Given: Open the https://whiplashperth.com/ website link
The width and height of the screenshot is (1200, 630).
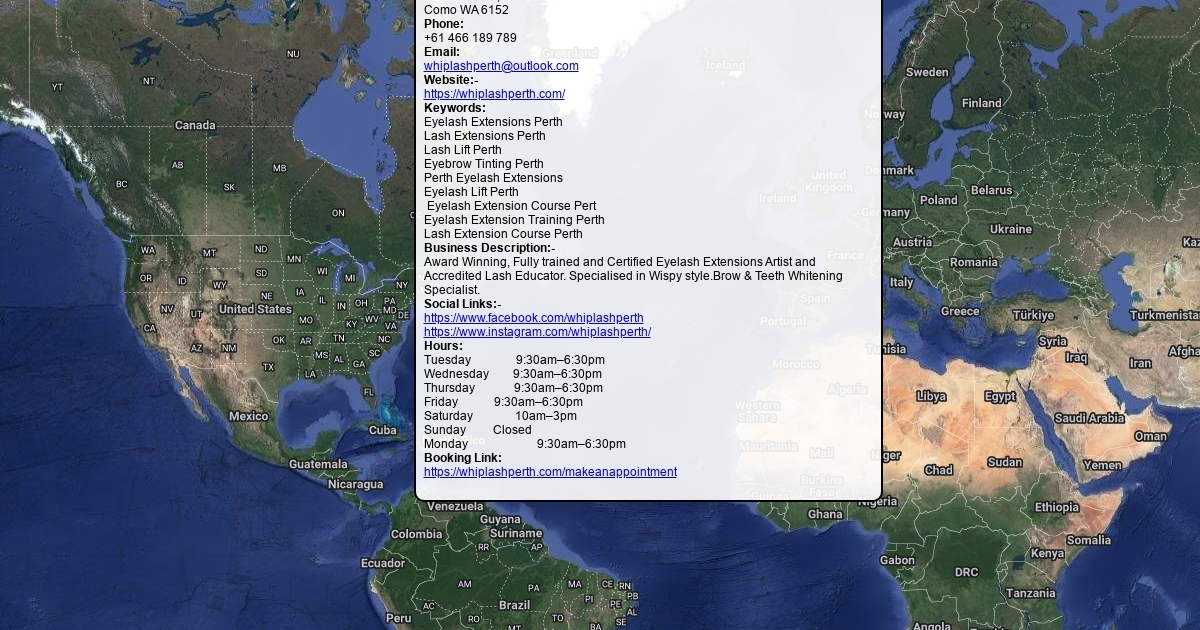Looking at the screenshot, I should 494,94.
